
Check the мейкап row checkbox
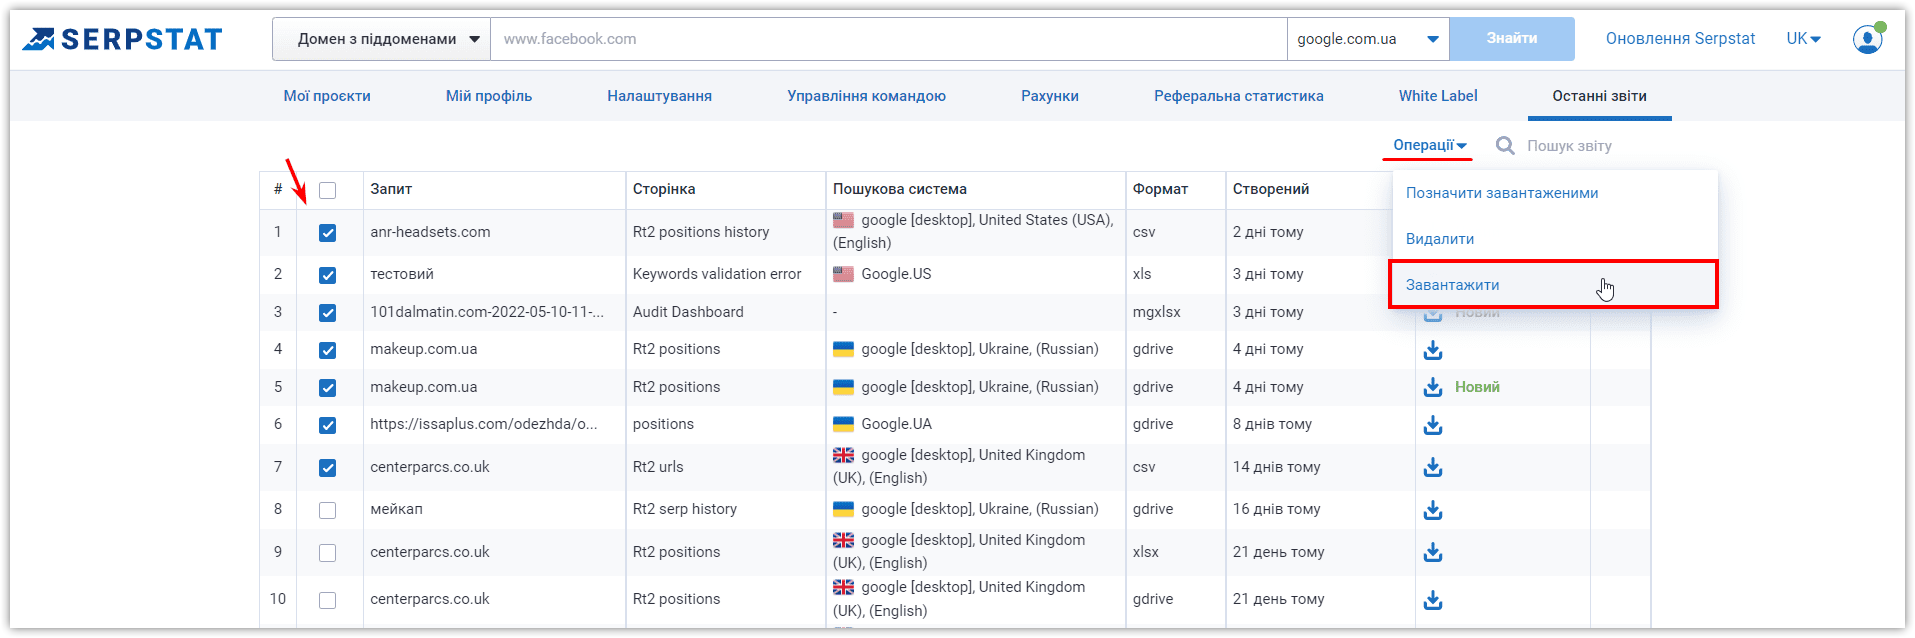tap(327, 510)
